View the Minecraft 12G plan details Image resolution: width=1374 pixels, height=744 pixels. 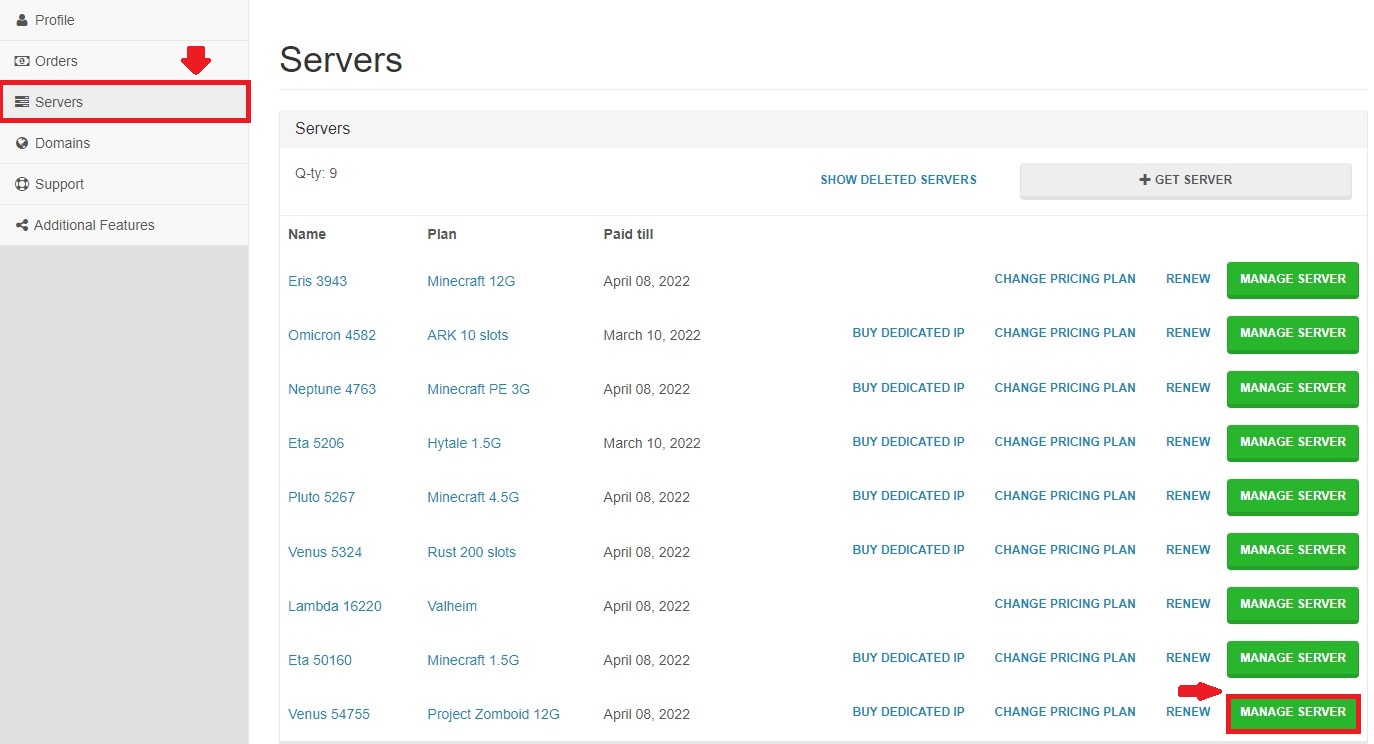coord(470,281)
